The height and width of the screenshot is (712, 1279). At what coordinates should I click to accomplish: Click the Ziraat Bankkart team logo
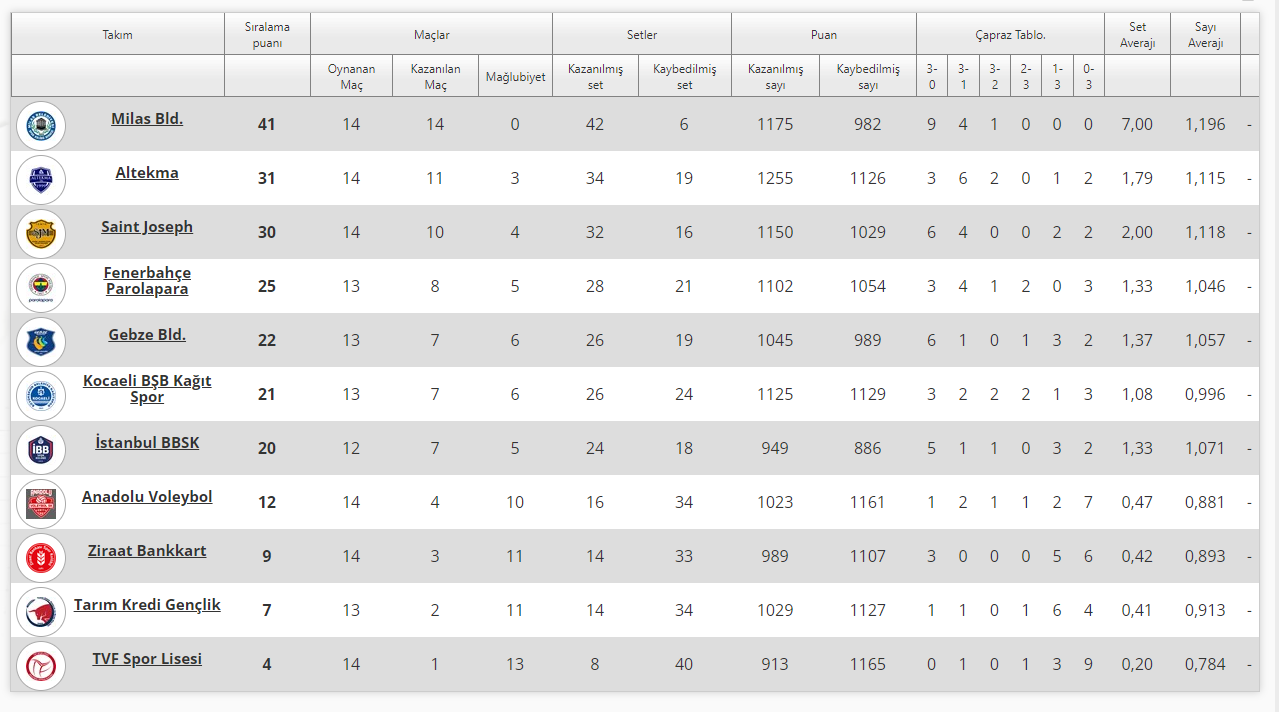pos(41,558)
